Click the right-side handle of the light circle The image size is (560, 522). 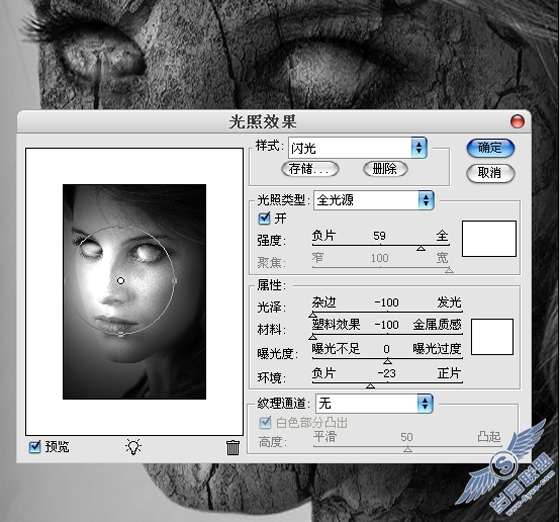click(x=174, y=281)
